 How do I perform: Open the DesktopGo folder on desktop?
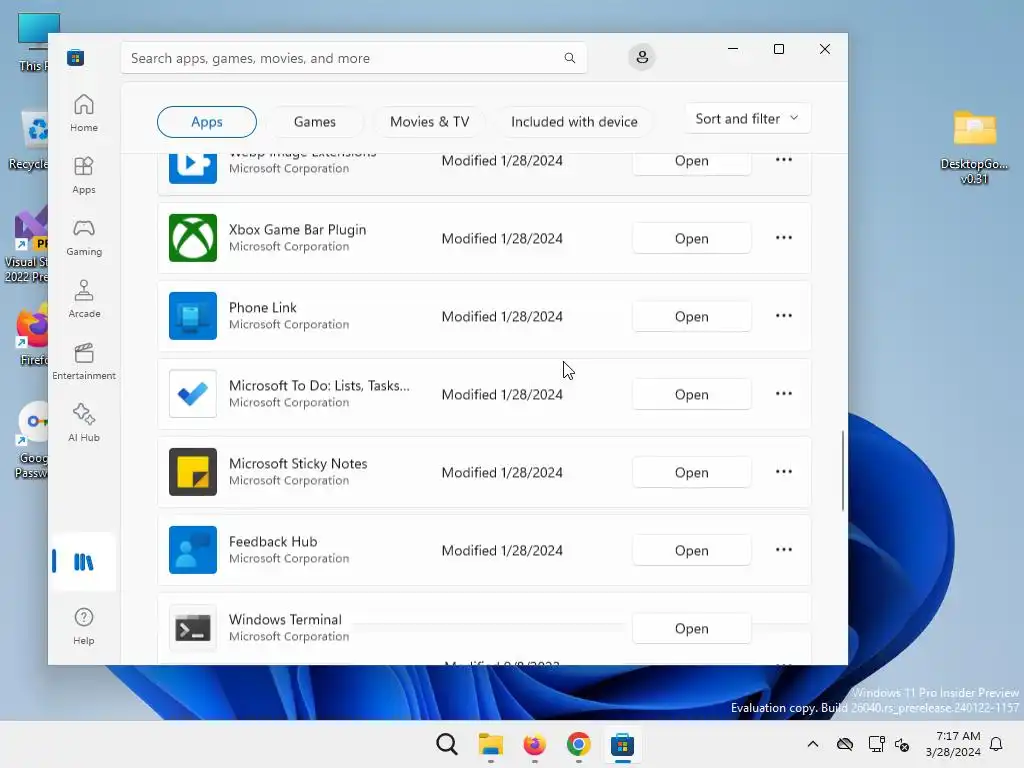974,147
